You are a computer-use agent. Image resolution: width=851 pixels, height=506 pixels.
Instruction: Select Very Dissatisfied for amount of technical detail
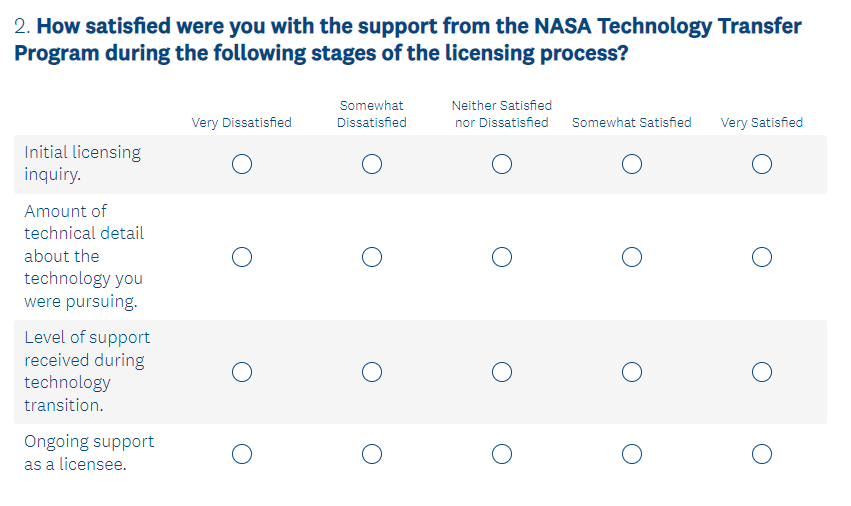pos(241,257)
